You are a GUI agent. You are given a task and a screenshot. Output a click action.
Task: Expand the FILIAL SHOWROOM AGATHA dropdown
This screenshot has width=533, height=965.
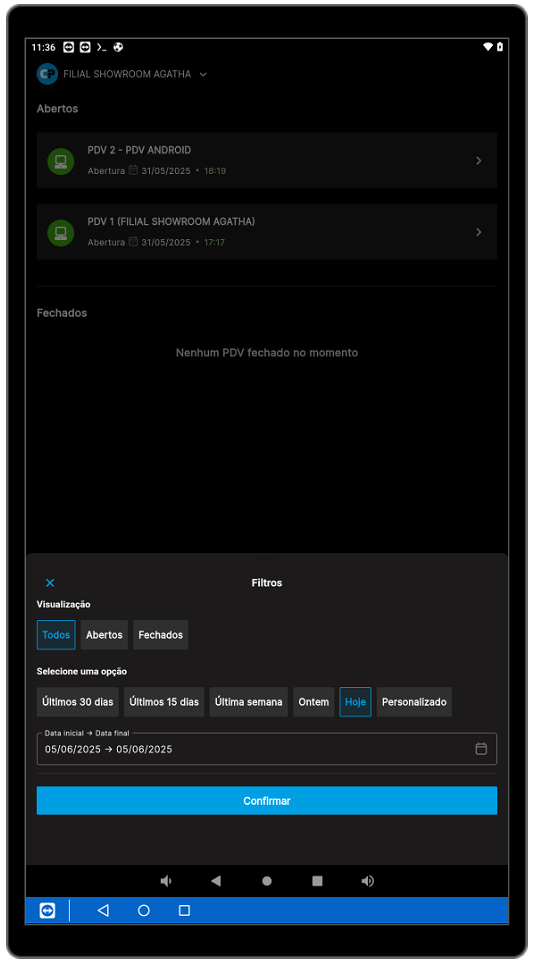point(203,74)
